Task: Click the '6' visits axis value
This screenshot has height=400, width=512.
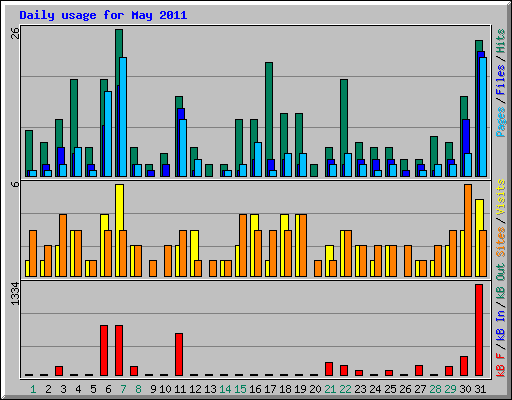Action: 15,184
